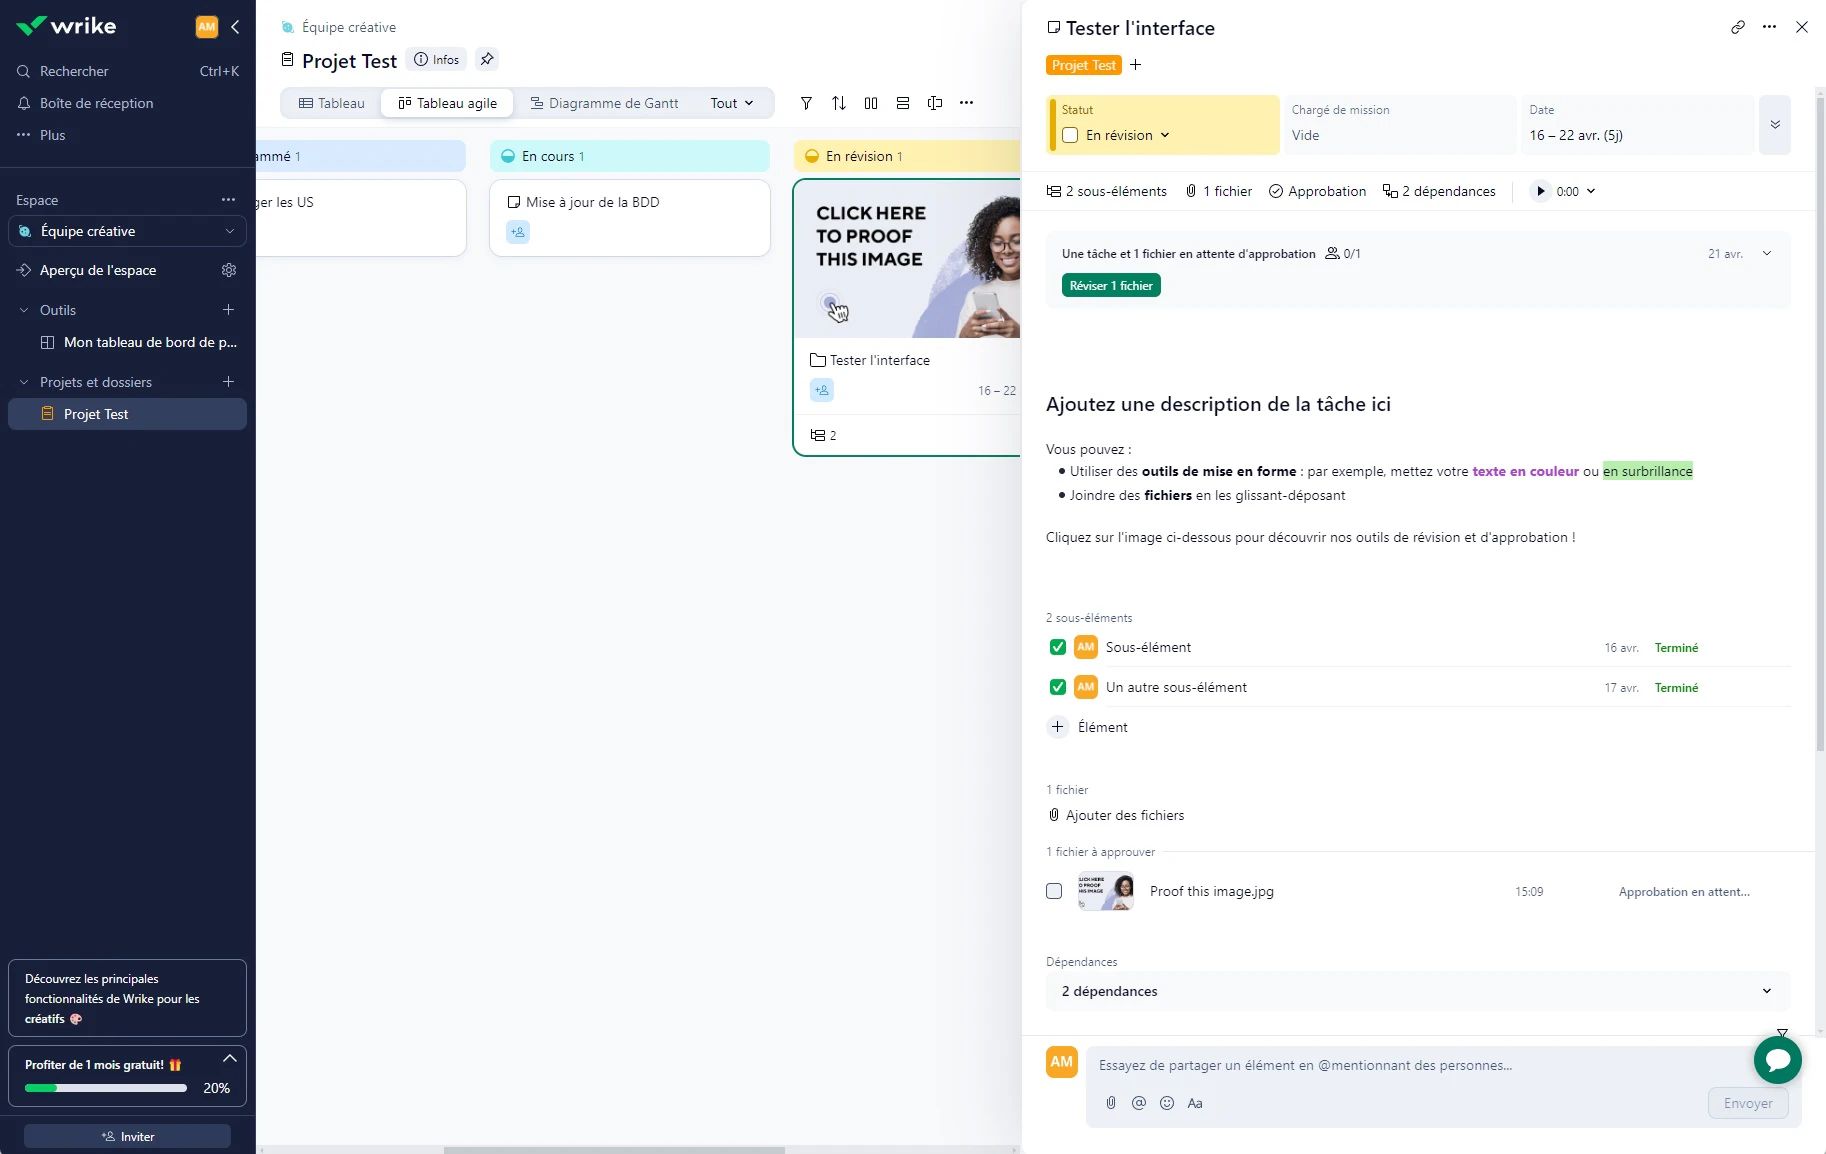Toggle the En révision status checkbox
The height and width of the screenshot is (1154, 1826).
1070,135
